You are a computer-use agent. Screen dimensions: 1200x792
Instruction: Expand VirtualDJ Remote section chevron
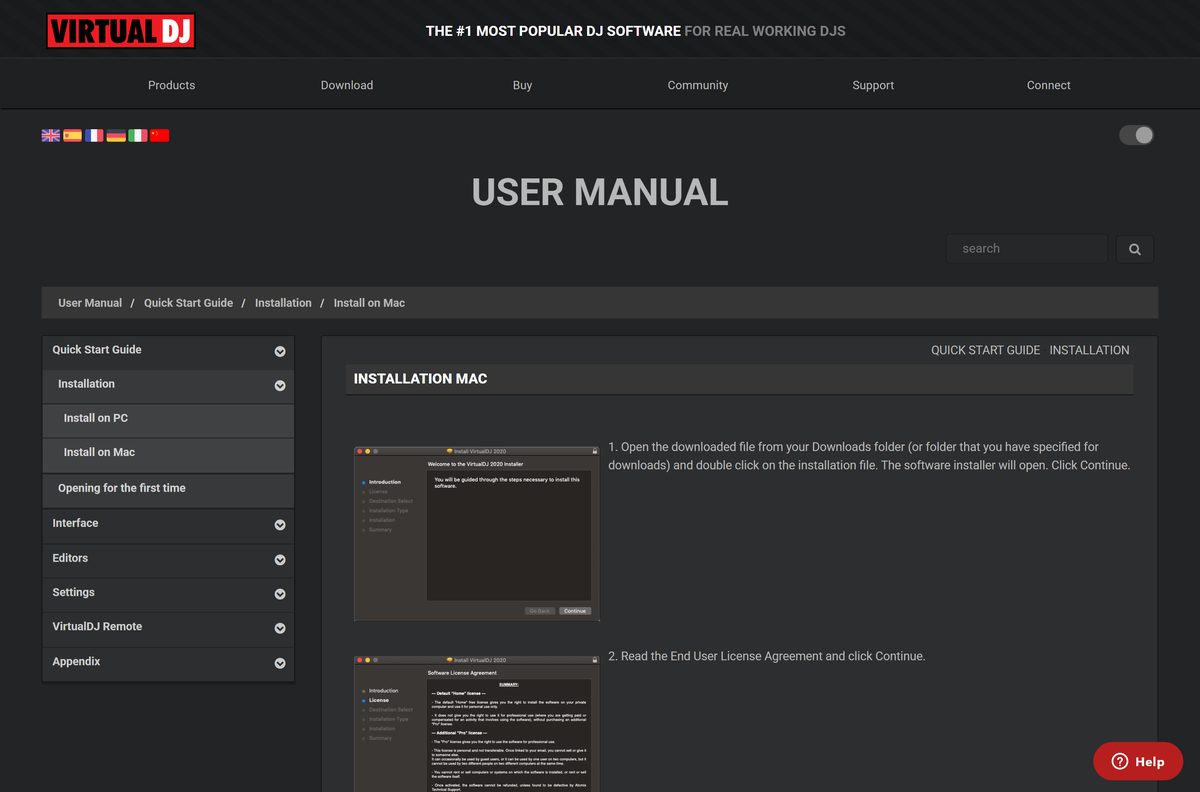coord(280,628)
